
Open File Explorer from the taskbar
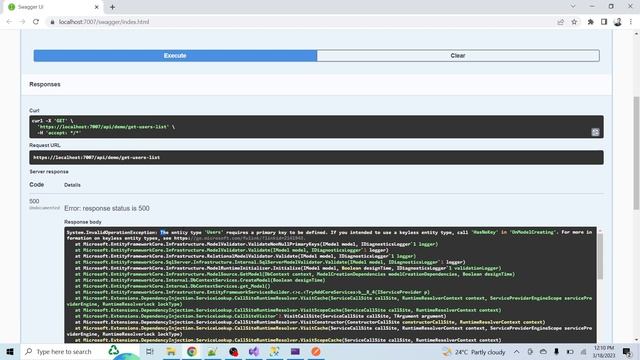[x=171, y=351]
